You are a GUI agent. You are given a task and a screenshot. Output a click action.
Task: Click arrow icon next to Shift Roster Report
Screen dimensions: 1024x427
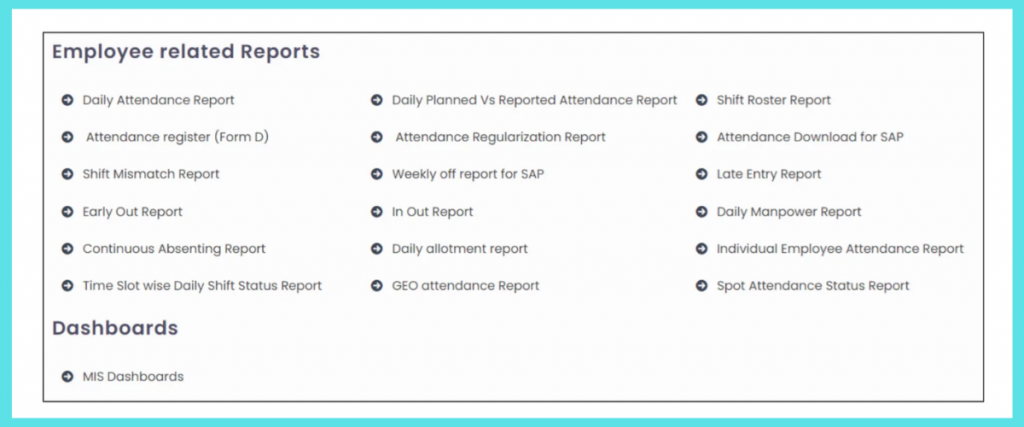[702, 100]
